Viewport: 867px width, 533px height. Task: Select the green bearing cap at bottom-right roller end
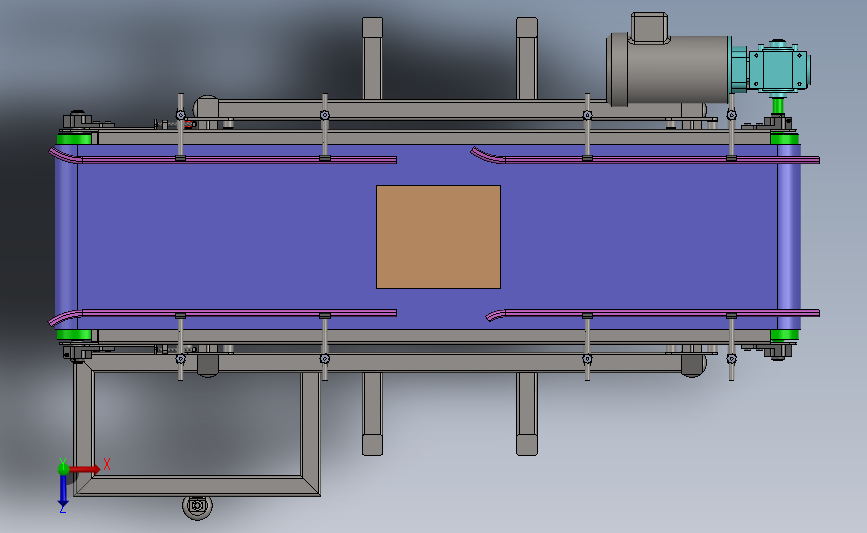click(x=785, y=335)
